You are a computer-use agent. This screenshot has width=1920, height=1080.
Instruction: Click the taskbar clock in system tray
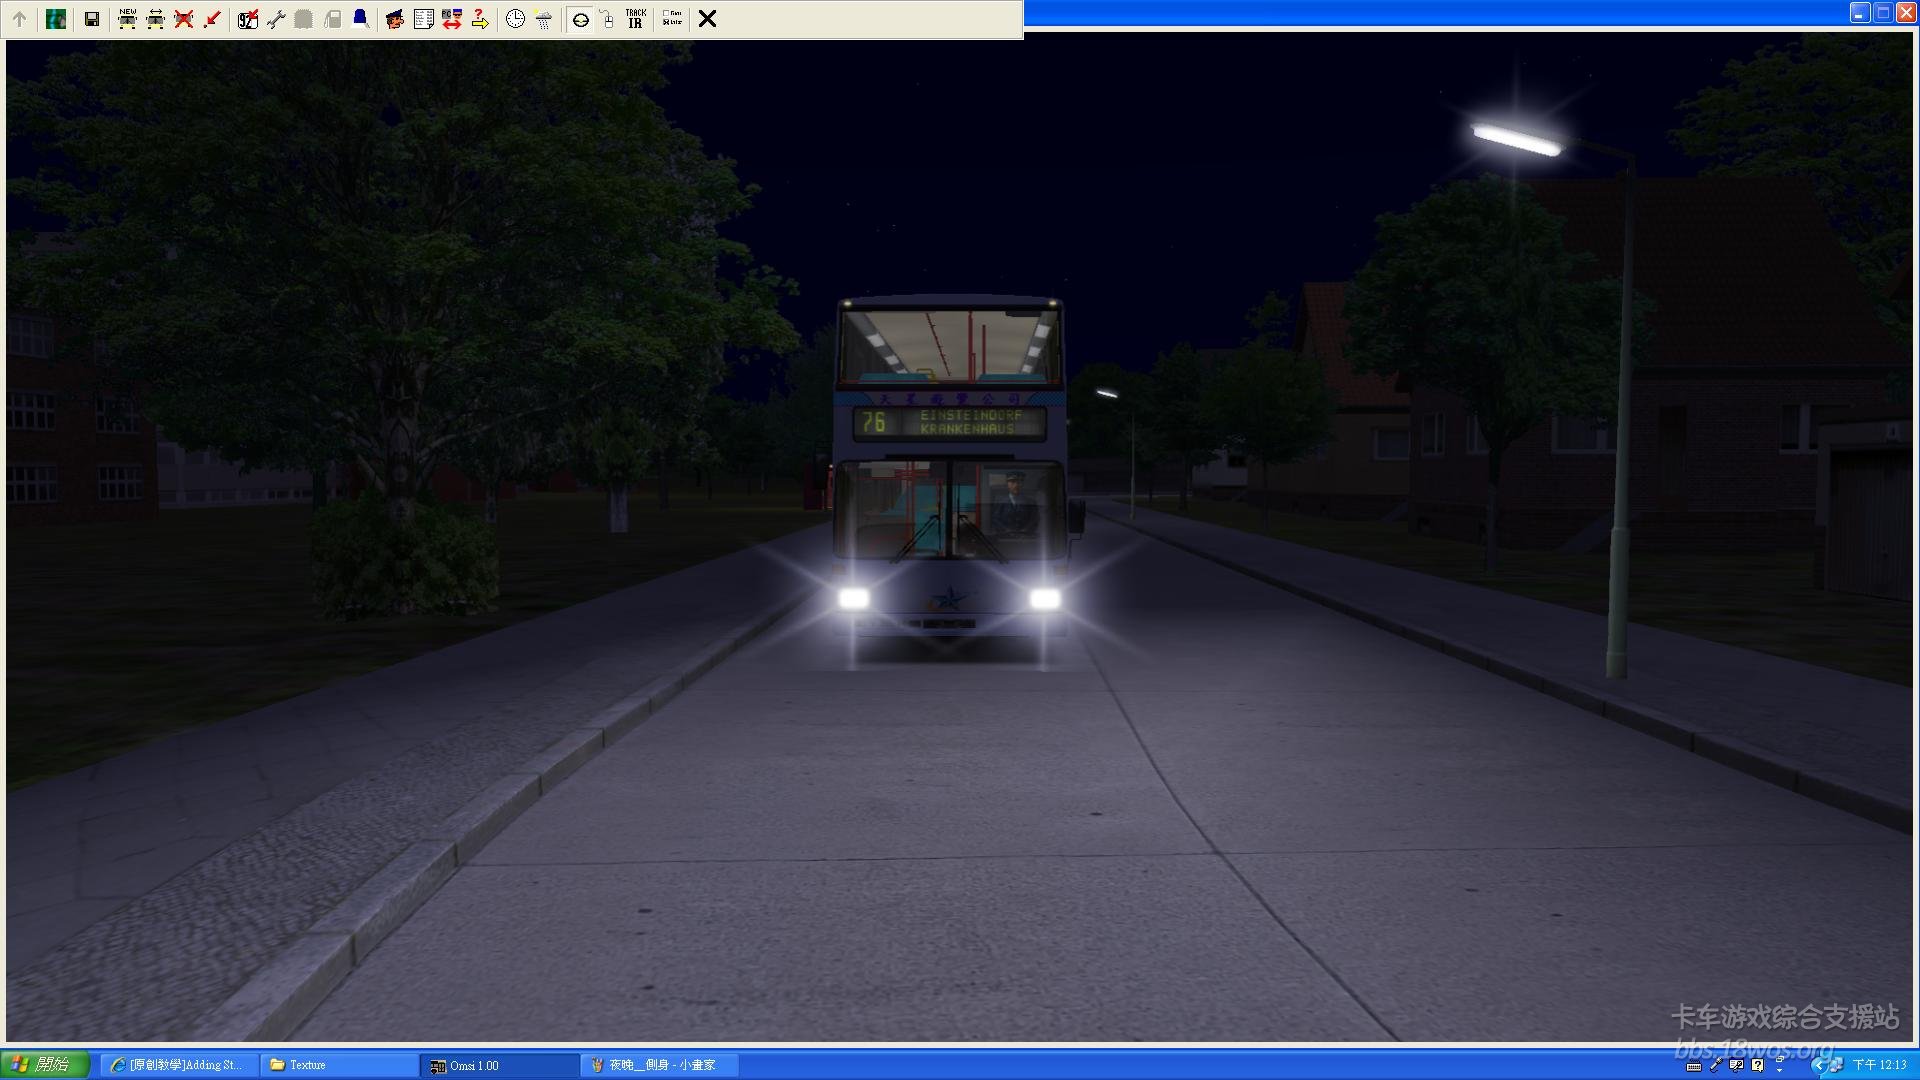click(x=1879, y=1065)
